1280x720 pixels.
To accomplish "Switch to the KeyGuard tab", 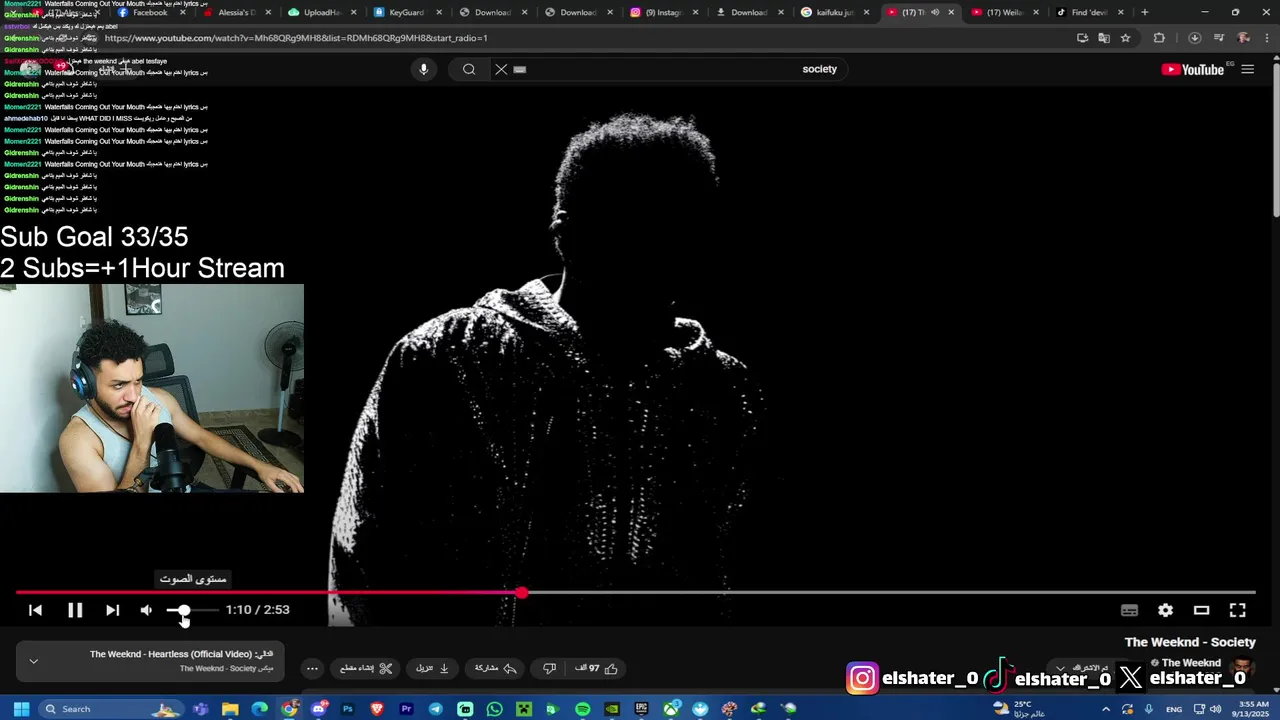I will [x=406, y=12].
